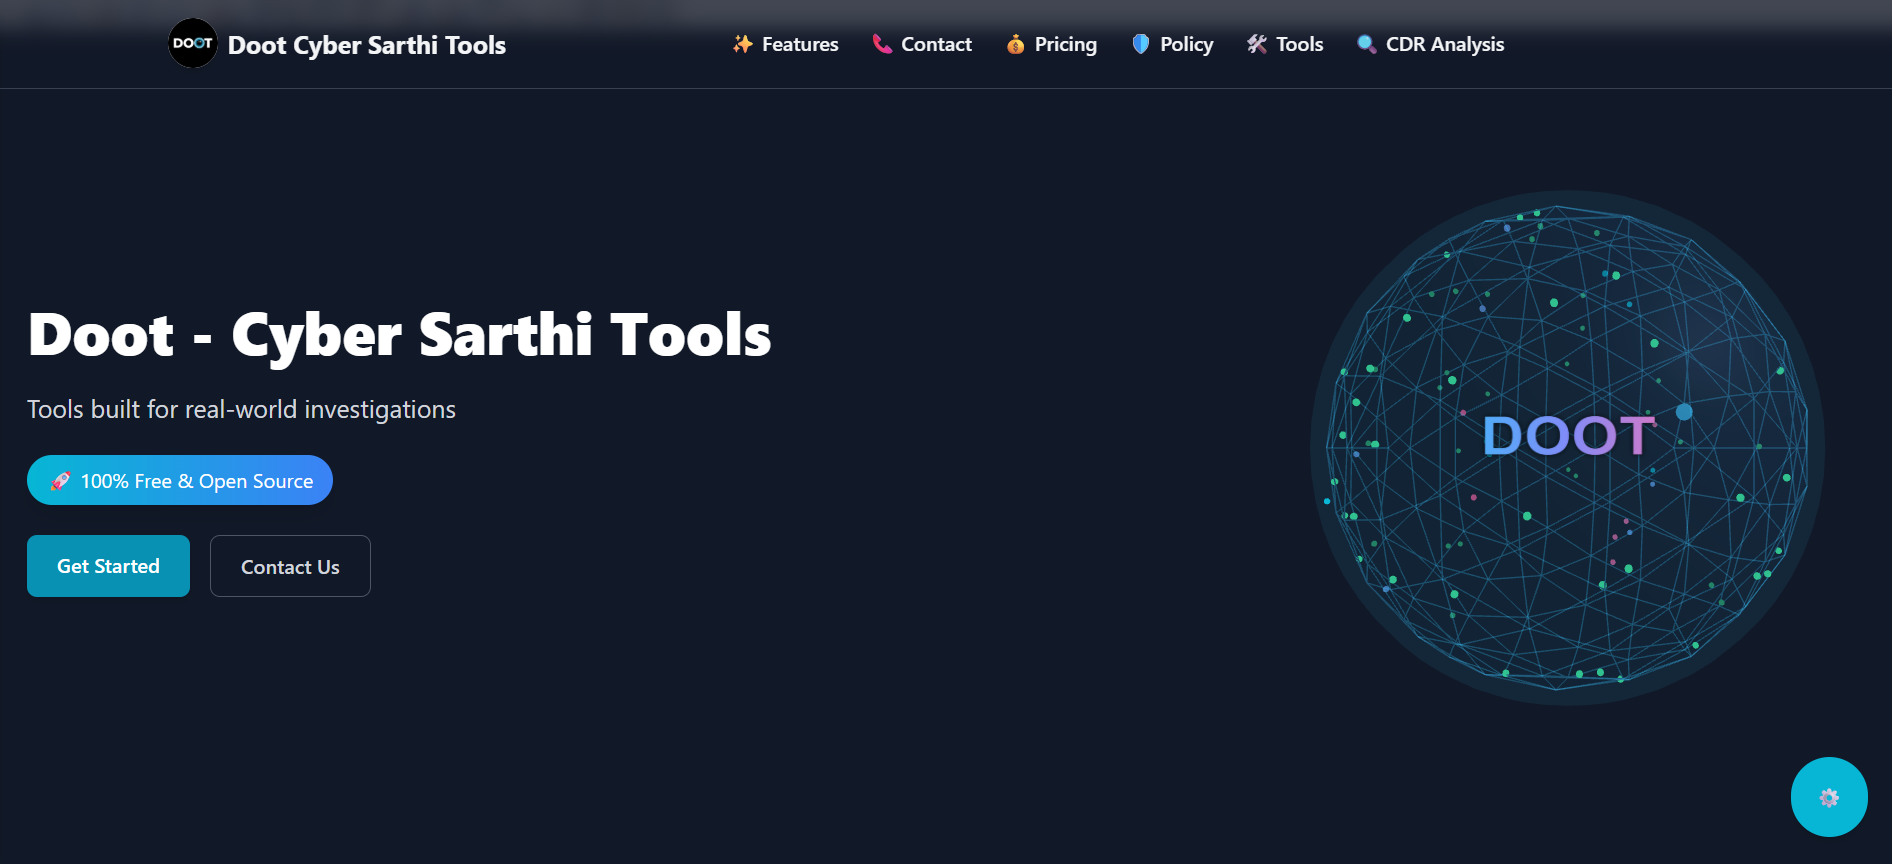This screenshot has width=1892, height=864.
Task: Click the blue shield icon beside Policy
Action: click(1140, 44)
